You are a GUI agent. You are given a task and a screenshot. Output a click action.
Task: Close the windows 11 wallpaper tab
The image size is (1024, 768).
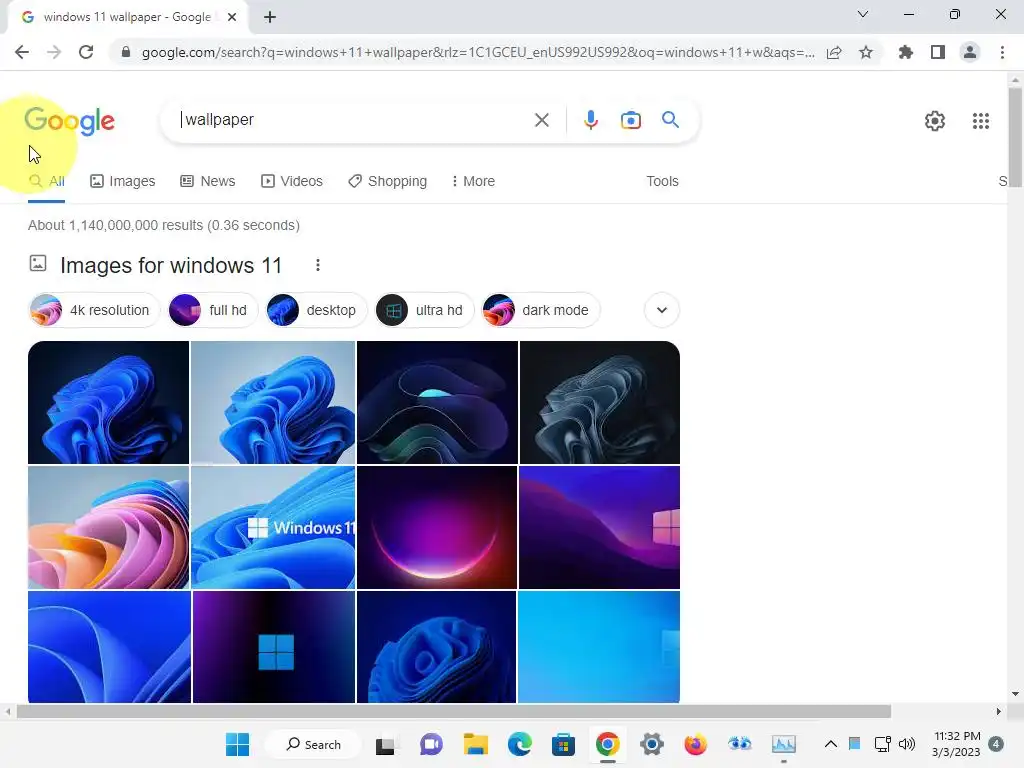coord(232,17)
